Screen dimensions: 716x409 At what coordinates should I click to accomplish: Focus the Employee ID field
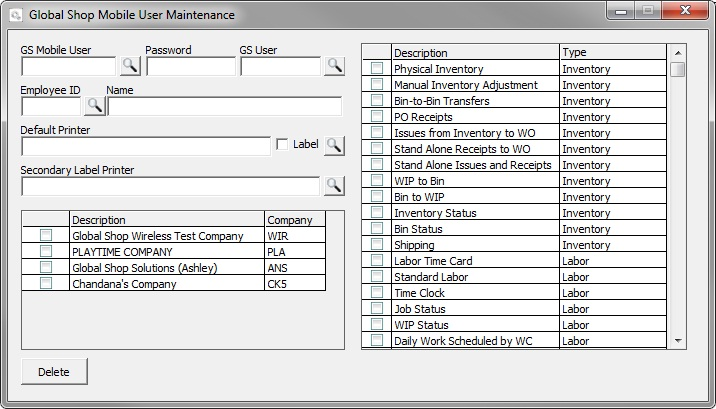[x=51, y=106]
